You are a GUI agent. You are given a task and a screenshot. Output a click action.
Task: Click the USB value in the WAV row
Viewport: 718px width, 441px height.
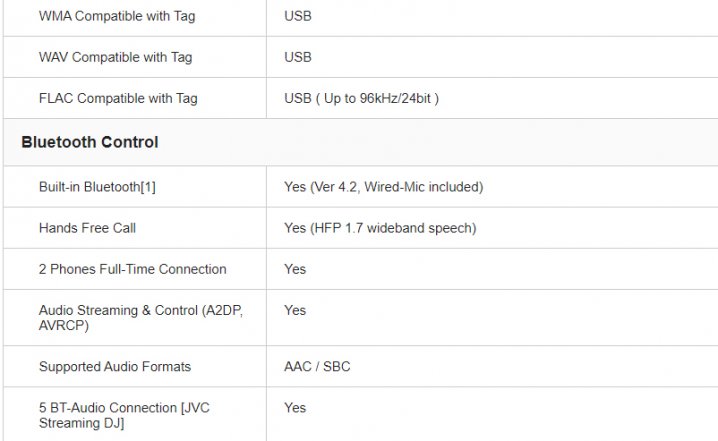[x=297, y=57]
